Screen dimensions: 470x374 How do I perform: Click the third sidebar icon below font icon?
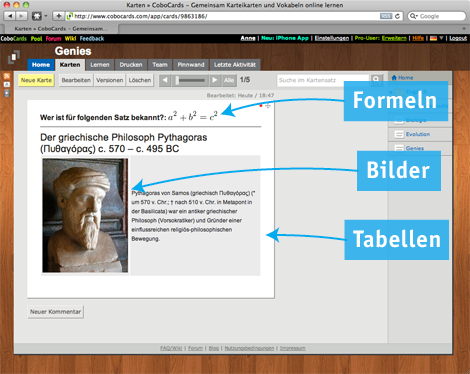7,93
